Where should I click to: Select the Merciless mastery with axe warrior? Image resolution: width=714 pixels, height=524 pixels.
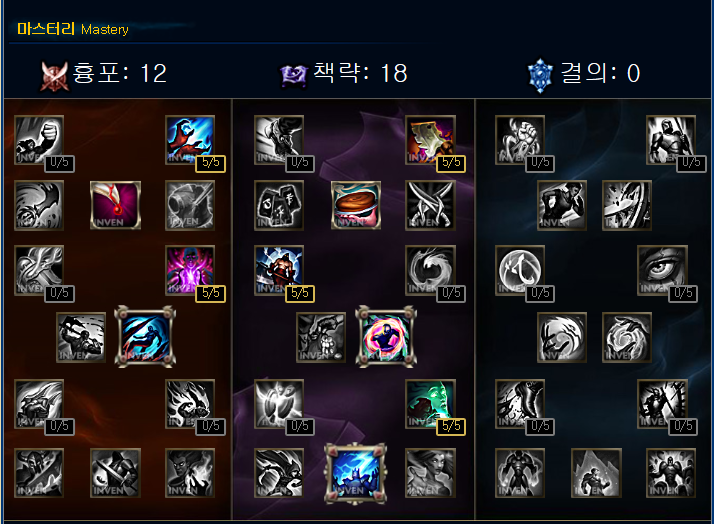[x=279, y=270]
